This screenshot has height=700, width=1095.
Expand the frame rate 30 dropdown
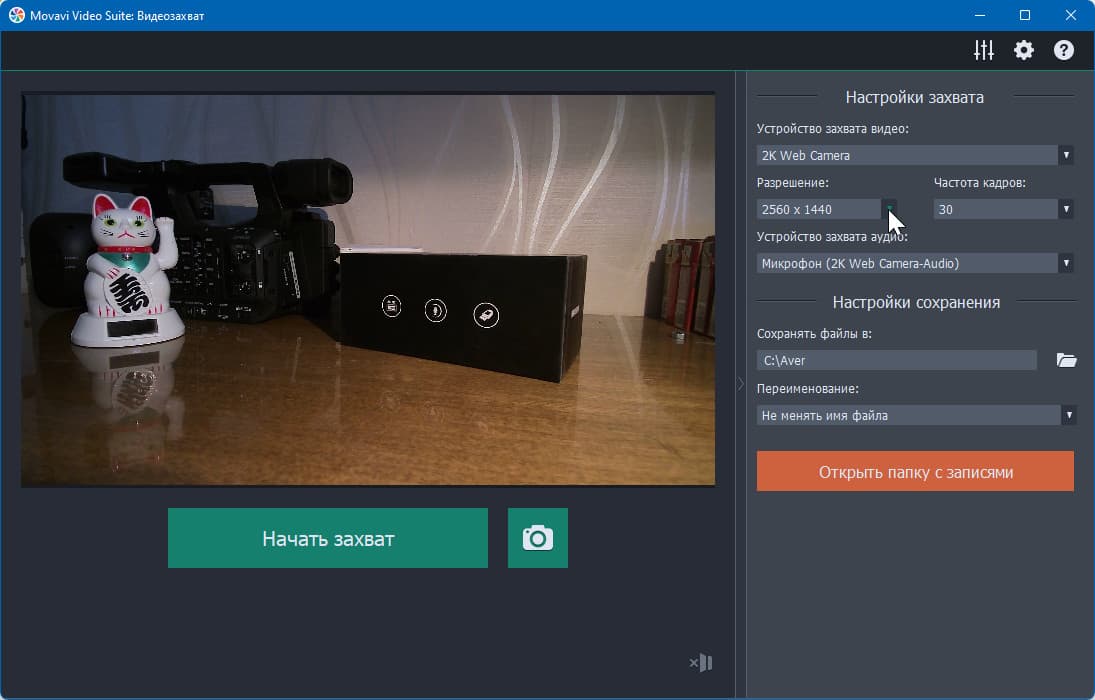(x=1004, y=209)
